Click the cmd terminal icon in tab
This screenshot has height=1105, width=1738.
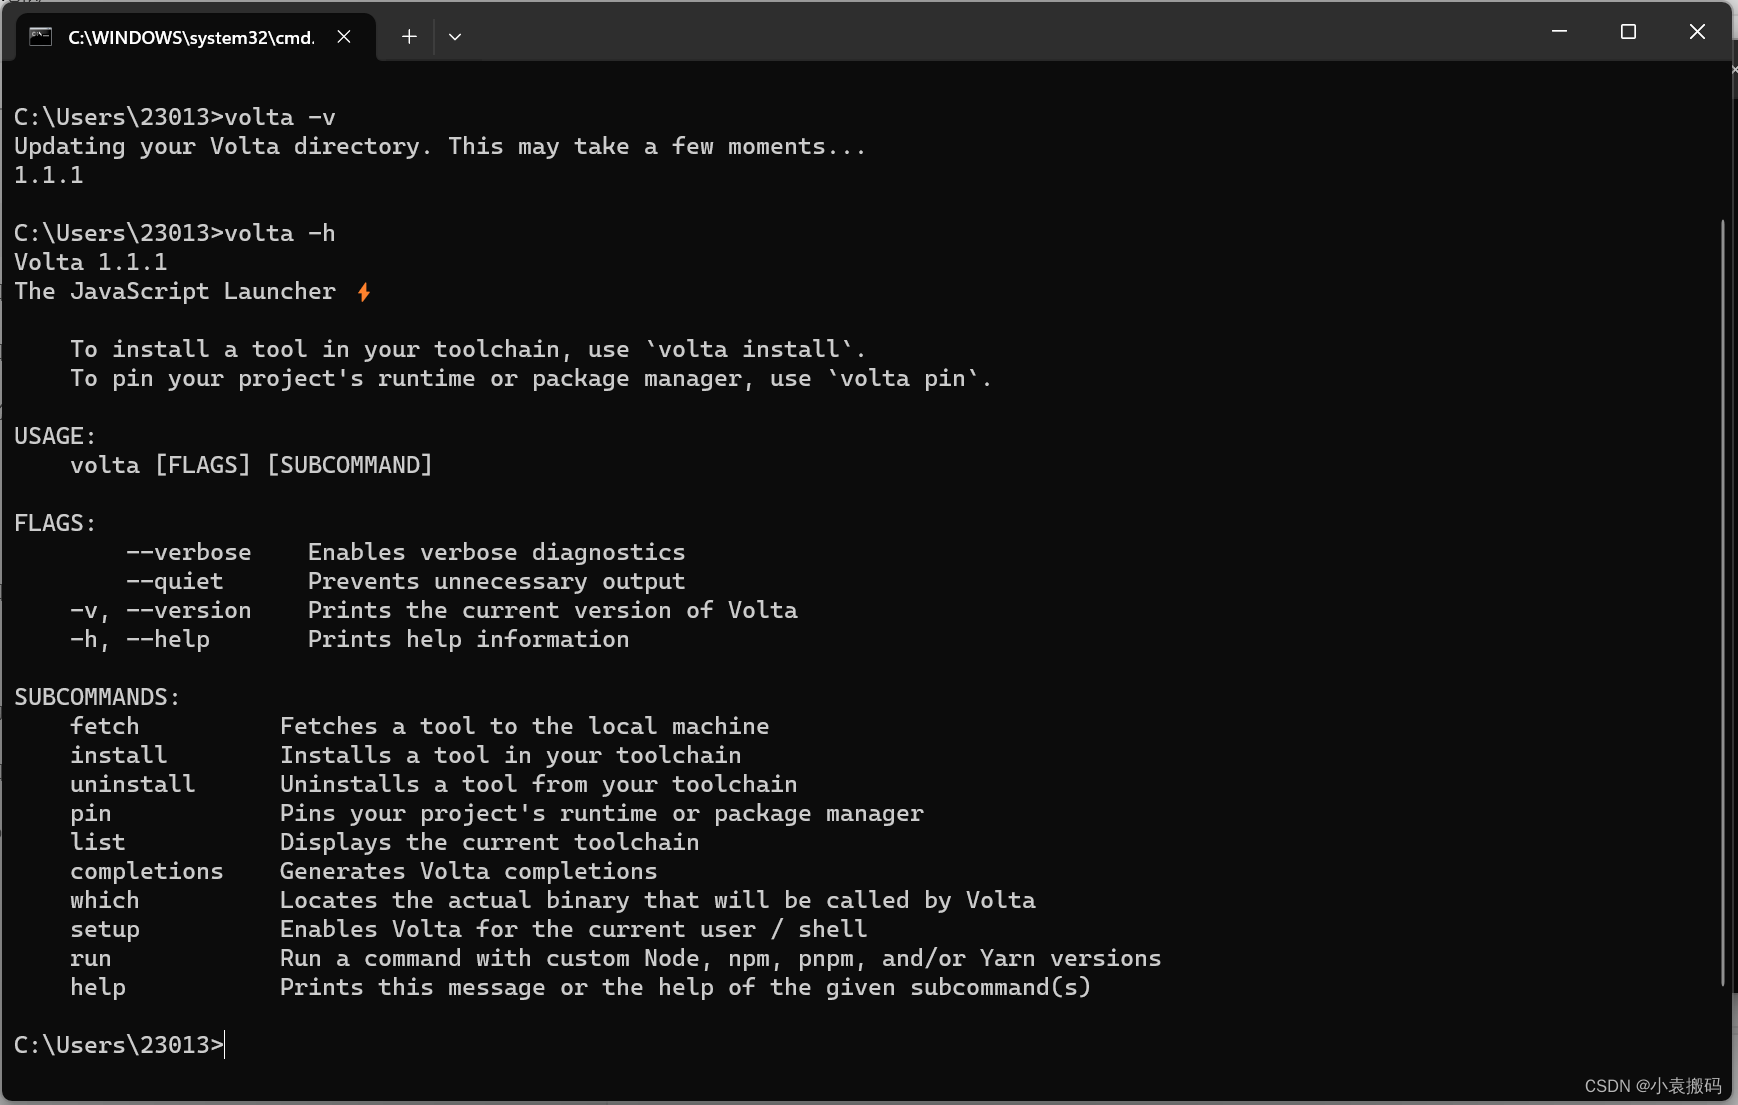pyautogui.click(x=41, y=37)
